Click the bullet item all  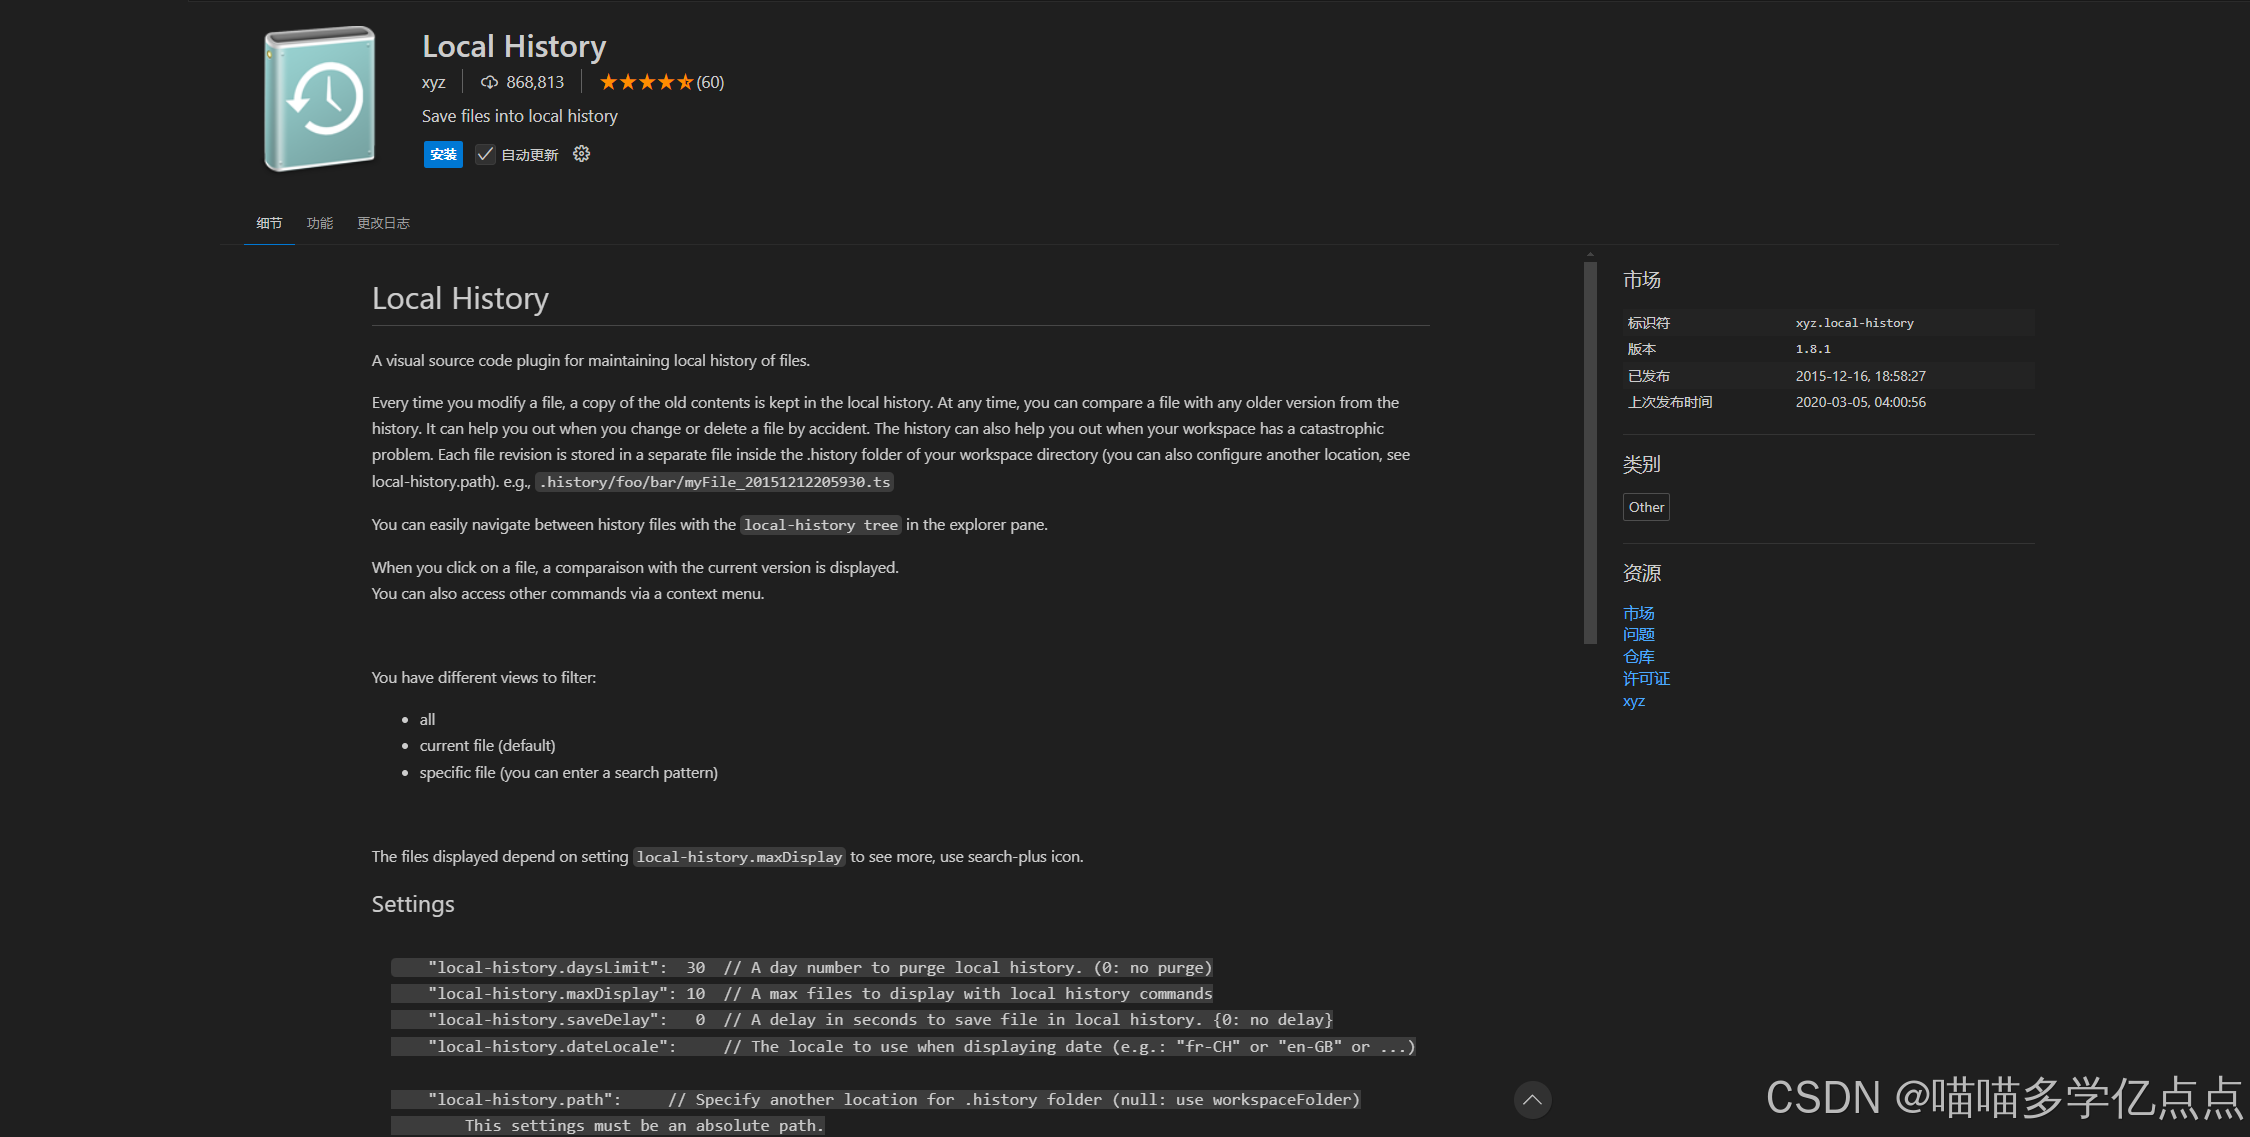pyautogui.click(x=427, y=720)
